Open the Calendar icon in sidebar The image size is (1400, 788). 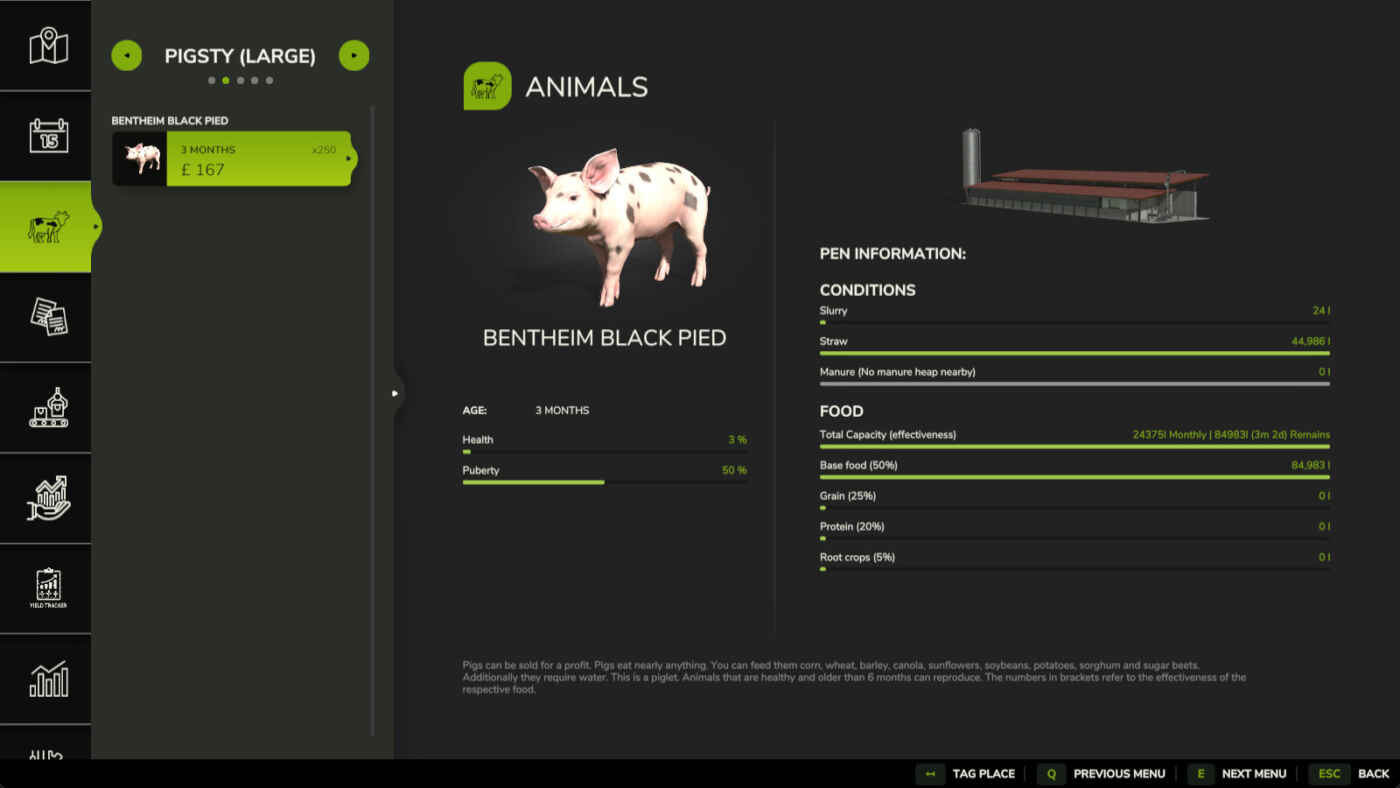(47, 136)
